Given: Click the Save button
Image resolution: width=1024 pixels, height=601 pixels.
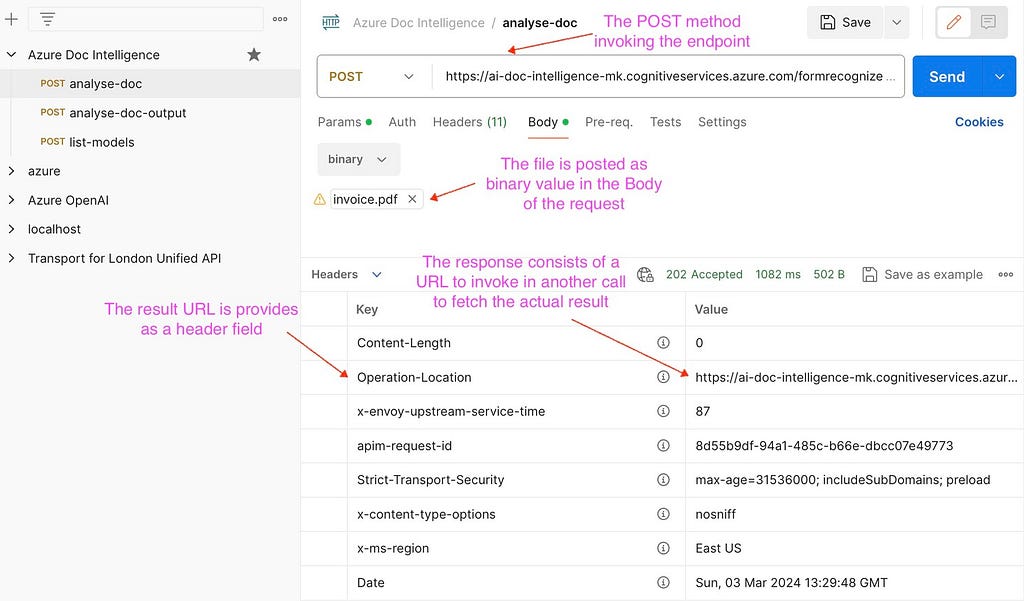Looking at the screenshot, I should pos(845,23).
